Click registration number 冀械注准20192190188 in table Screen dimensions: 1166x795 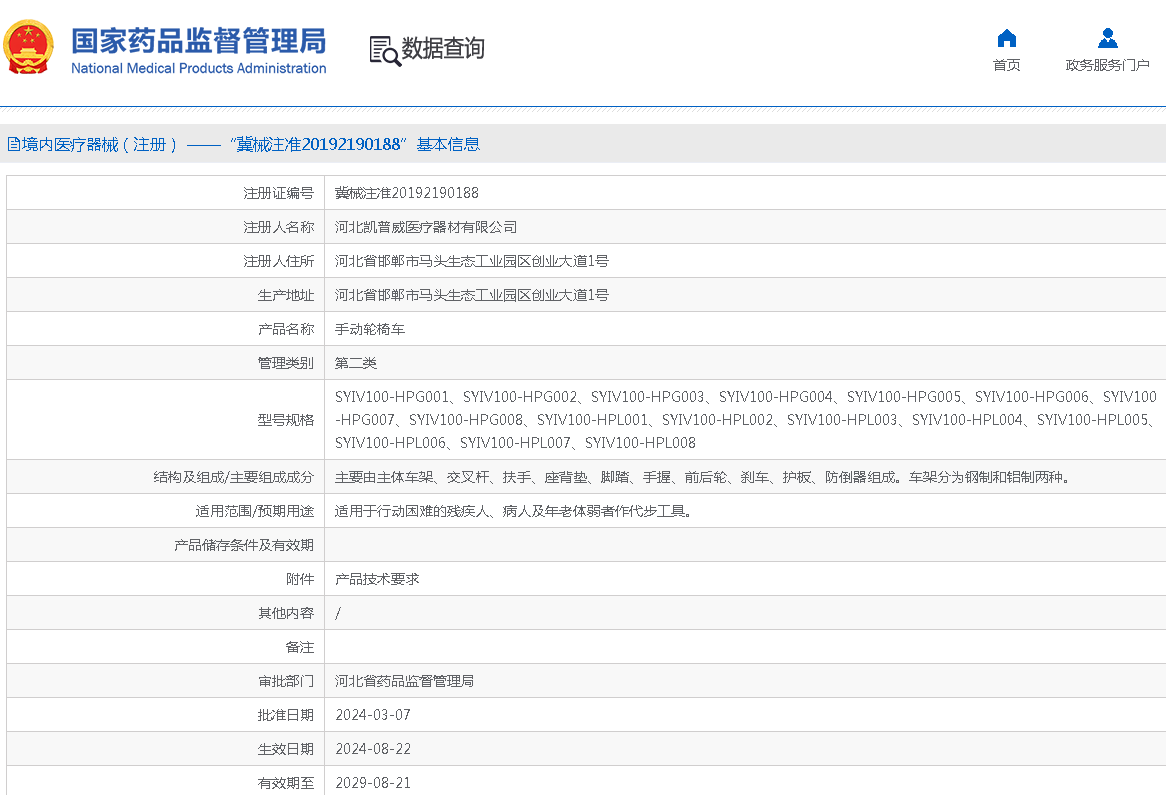(406, 193)
